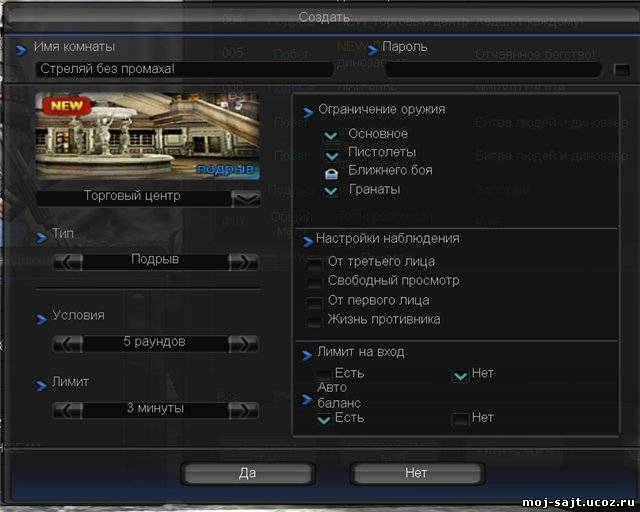Select Есть under Лимит на вход
Viewport: 640px width, 512px height.
point(324,374)
